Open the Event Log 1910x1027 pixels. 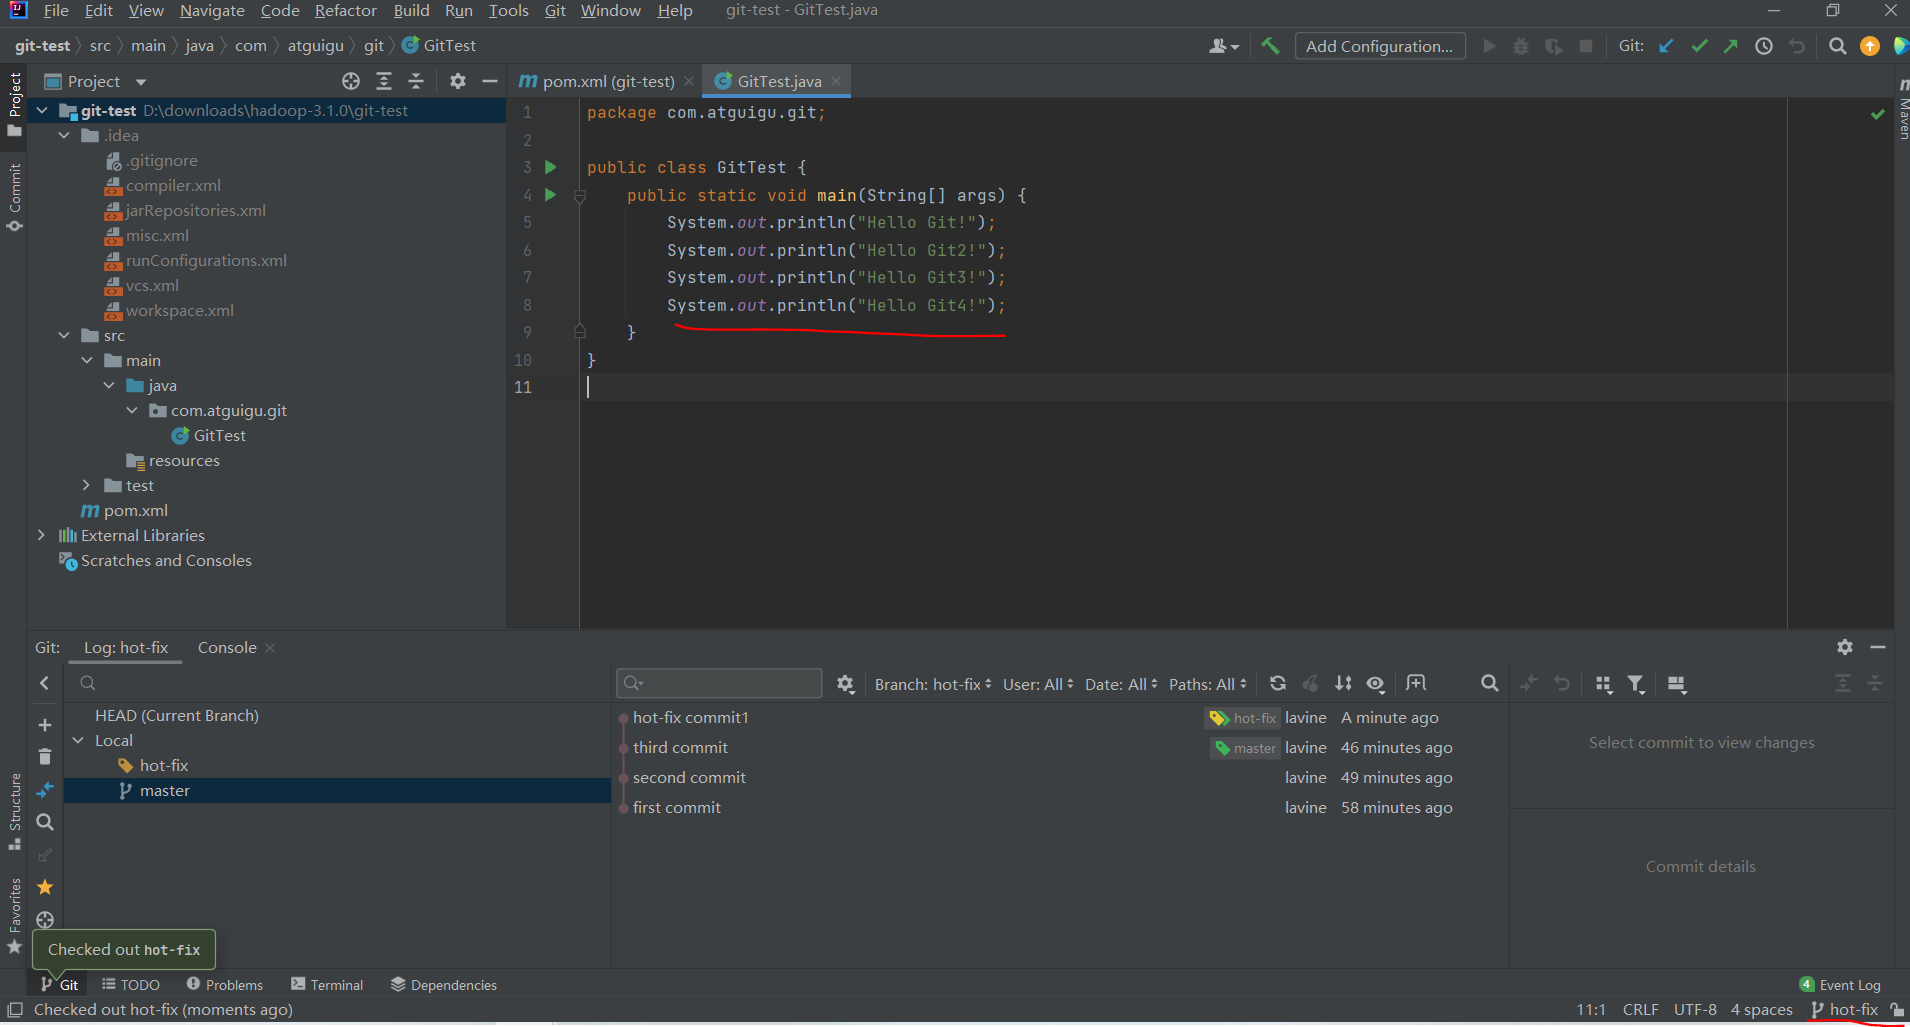pyautogui.click(x=1840, y=985)
